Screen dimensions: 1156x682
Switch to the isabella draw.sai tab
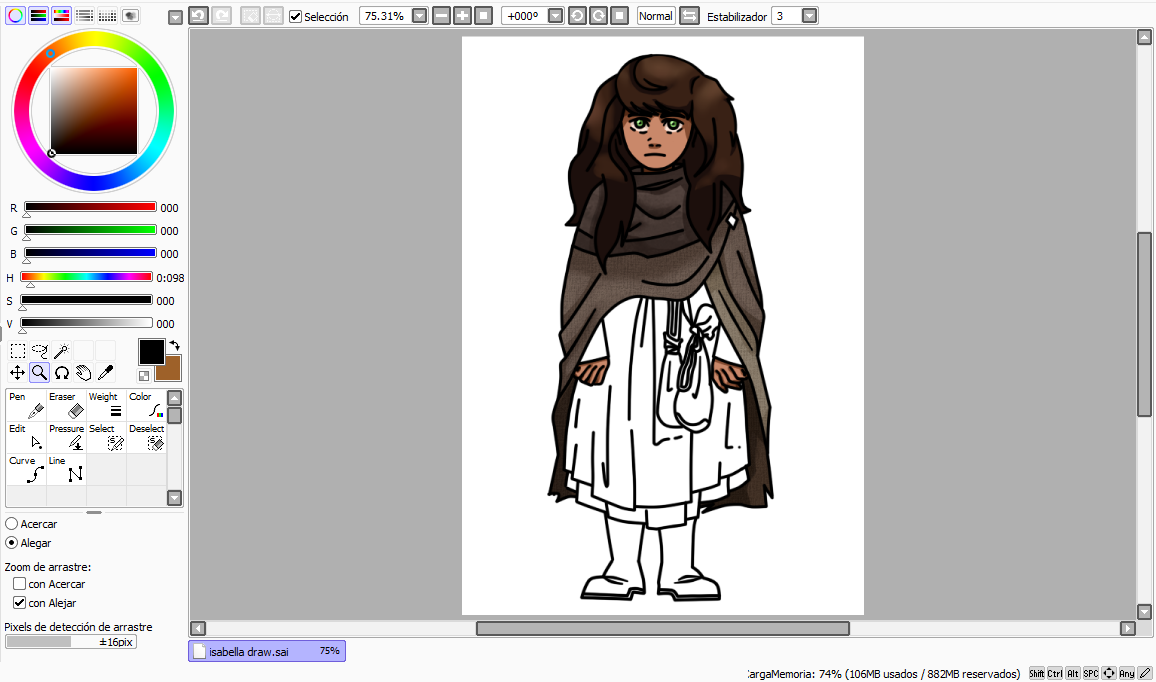(266, 651)
